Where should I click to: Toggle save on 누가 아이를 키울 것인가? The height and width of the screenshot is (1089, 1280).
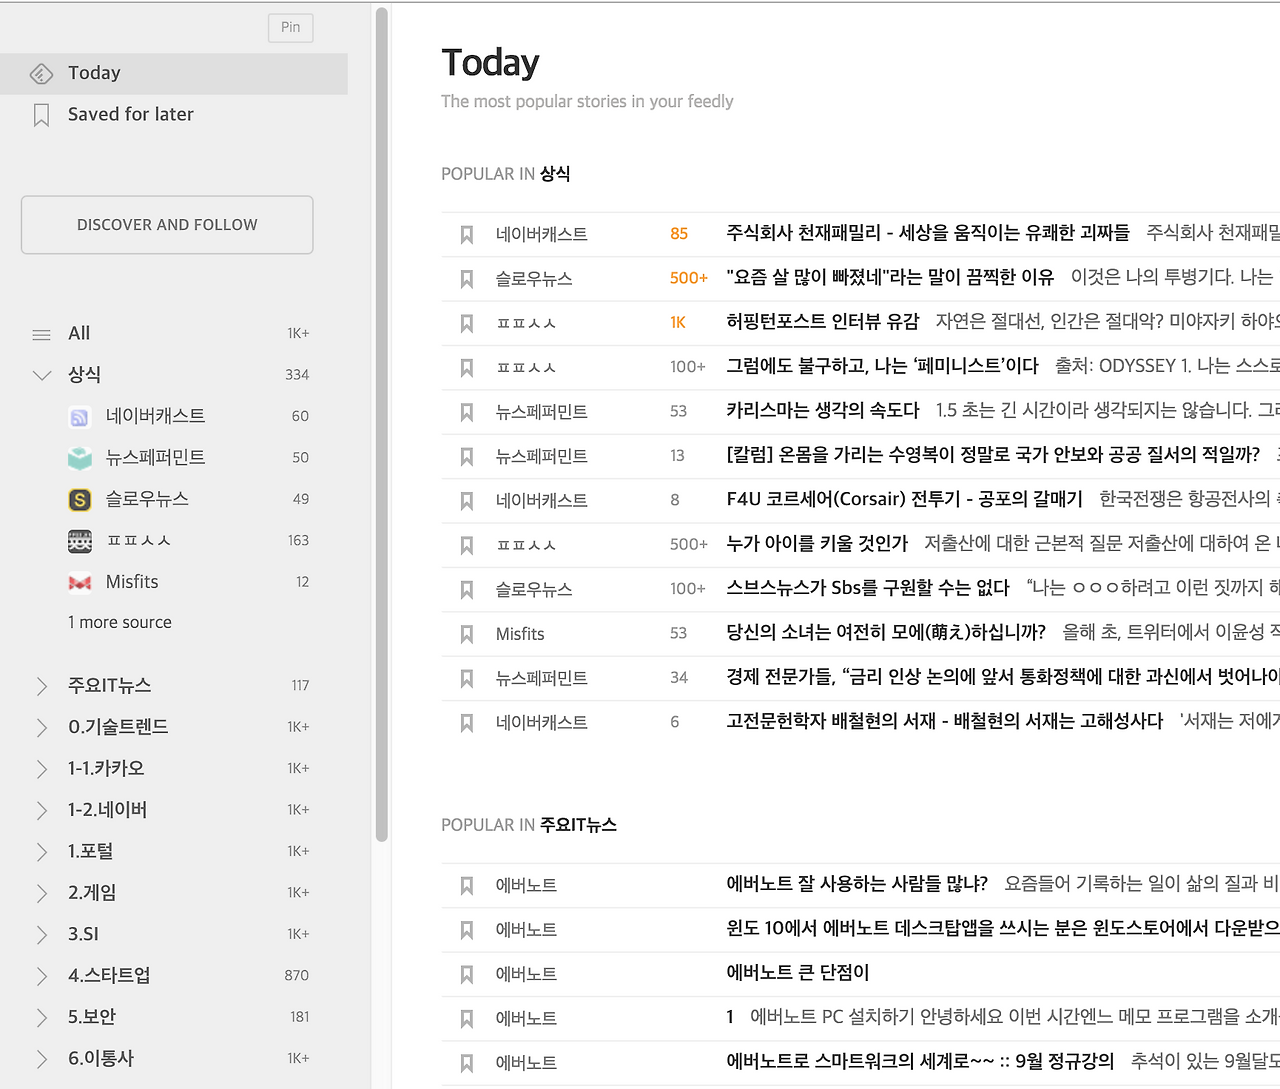[x=466, y=545]
